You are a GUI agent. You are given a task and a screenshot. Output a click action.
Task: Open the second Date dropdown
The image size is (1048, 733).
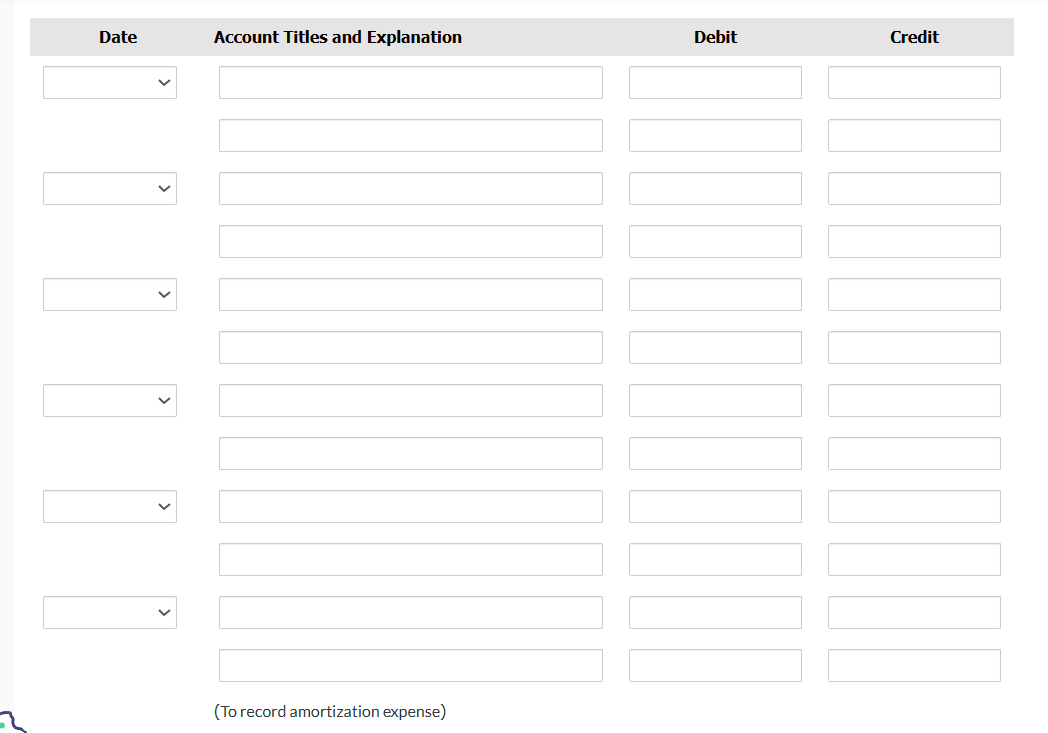110,188
